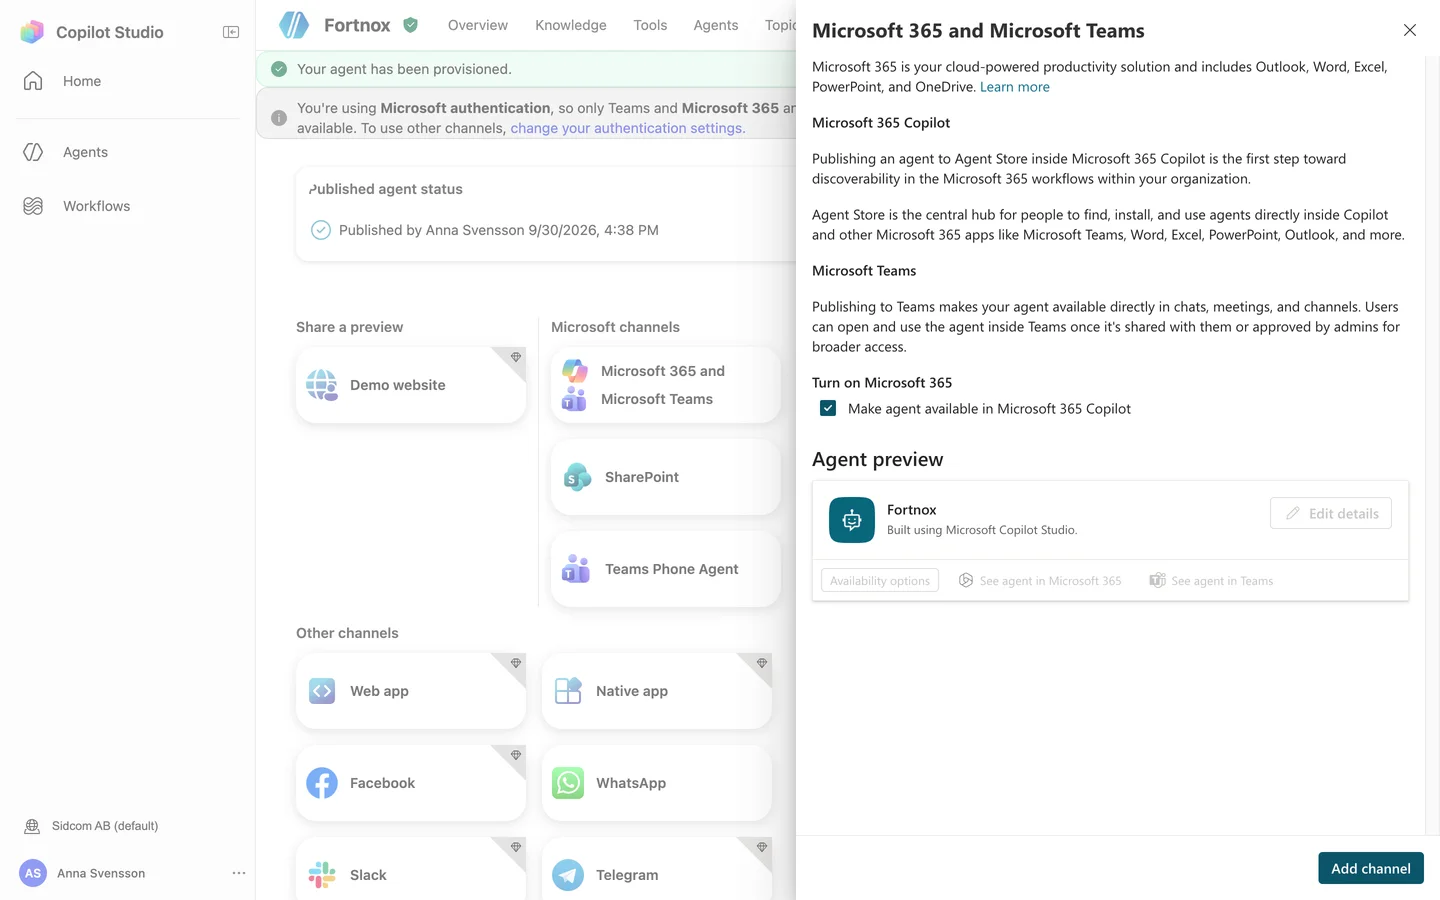Open the Teams Phone Agent channel
Image resolution: width=1440 pixels, height=900 pixels.
point(666,569)
